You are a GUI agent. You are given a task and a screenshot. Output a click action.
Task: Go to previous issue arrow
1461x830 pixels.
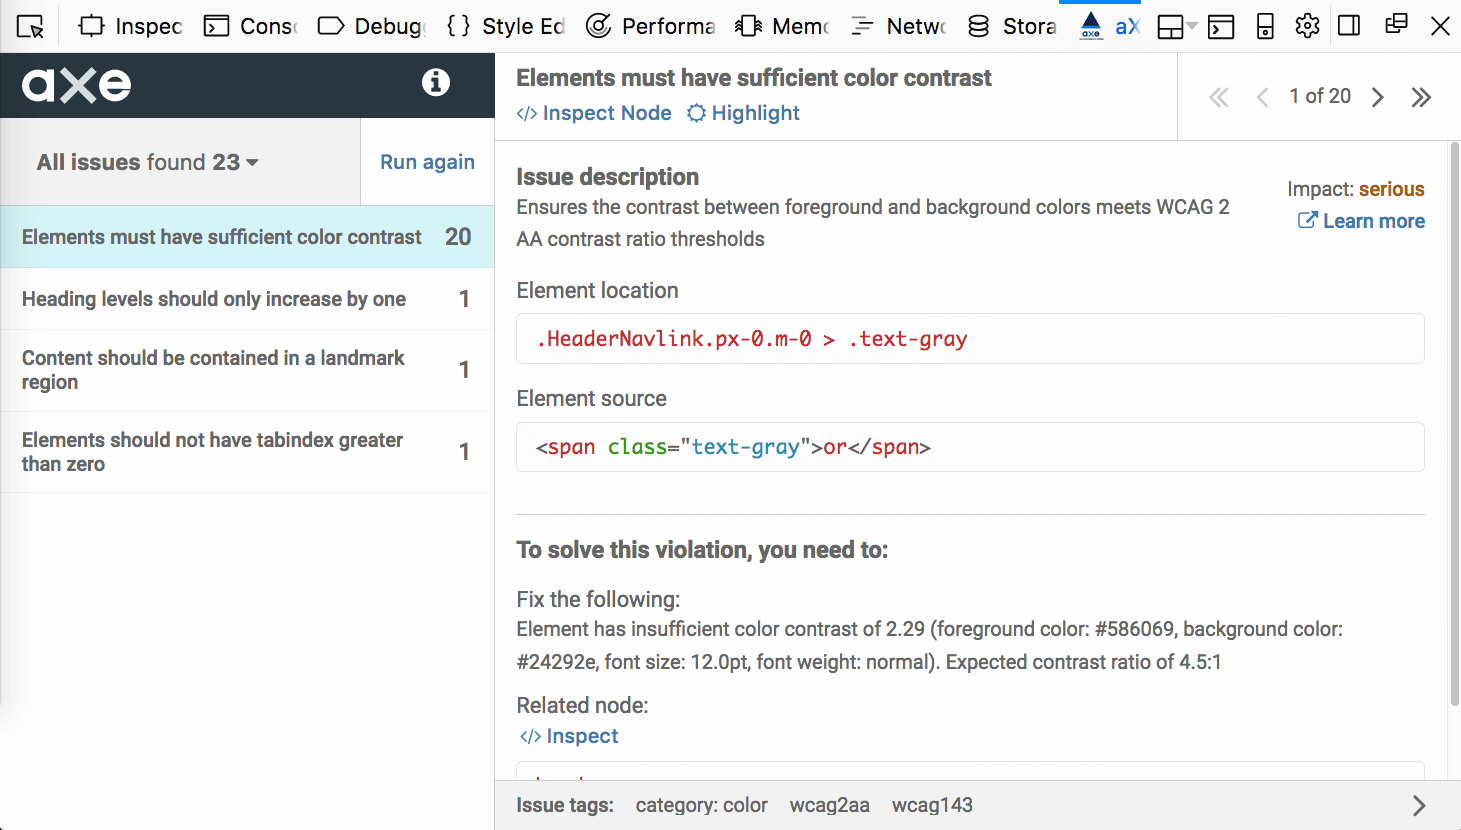[x=1262, y=97]
